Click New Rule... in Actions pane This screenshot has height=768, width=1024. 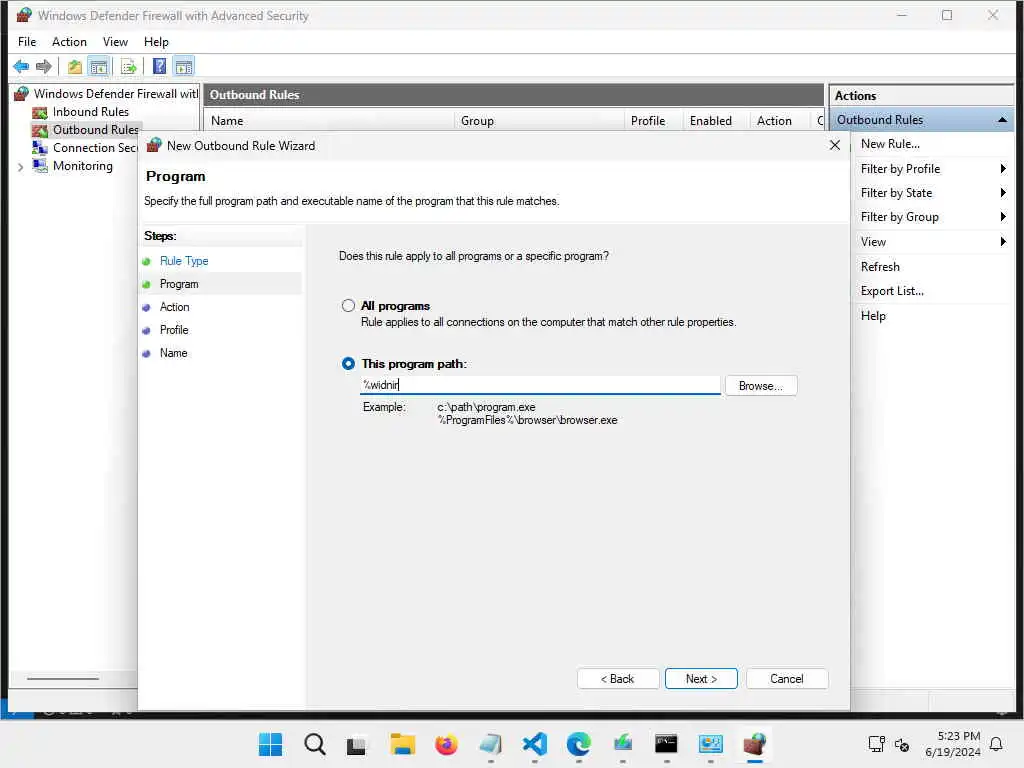pyautogui.click(x=889, y=144)
